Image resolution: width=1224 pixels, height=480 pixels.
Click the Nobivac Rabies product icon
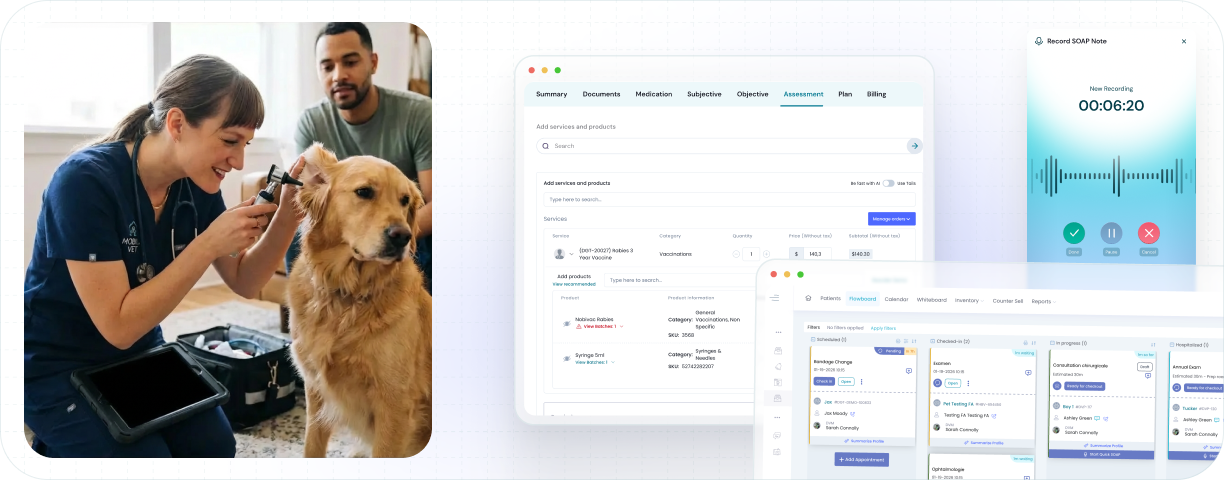click(x=567, y=323)
